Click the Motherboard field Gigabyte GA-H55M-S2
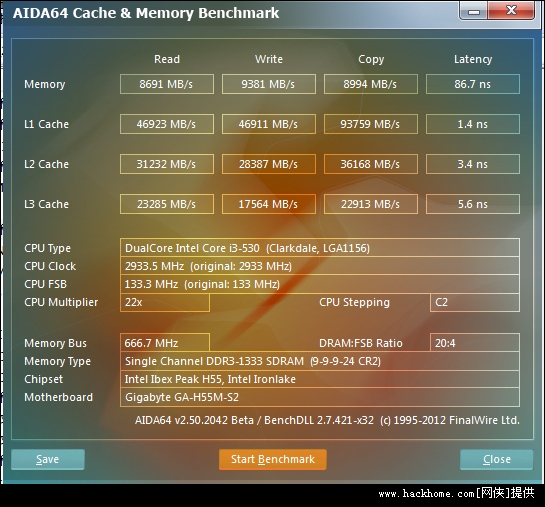 320,397
